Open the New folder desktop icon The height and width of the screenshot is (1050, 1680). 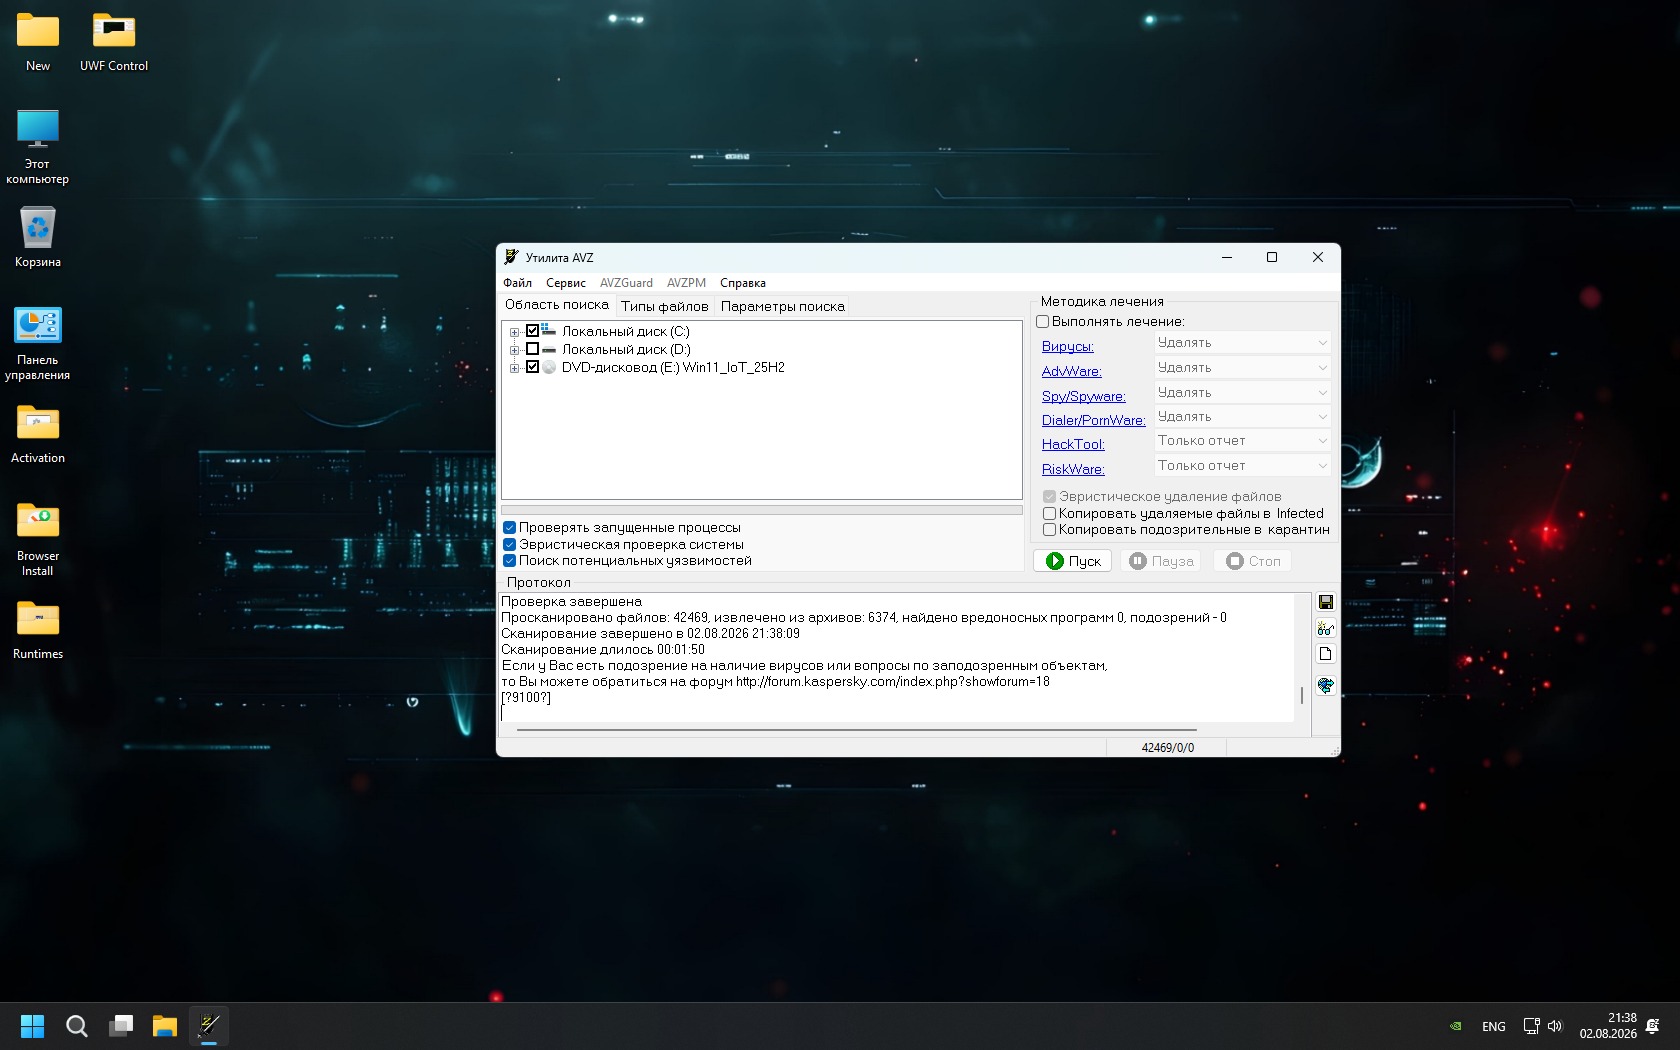pyautogui.click(x=38, y=42)
